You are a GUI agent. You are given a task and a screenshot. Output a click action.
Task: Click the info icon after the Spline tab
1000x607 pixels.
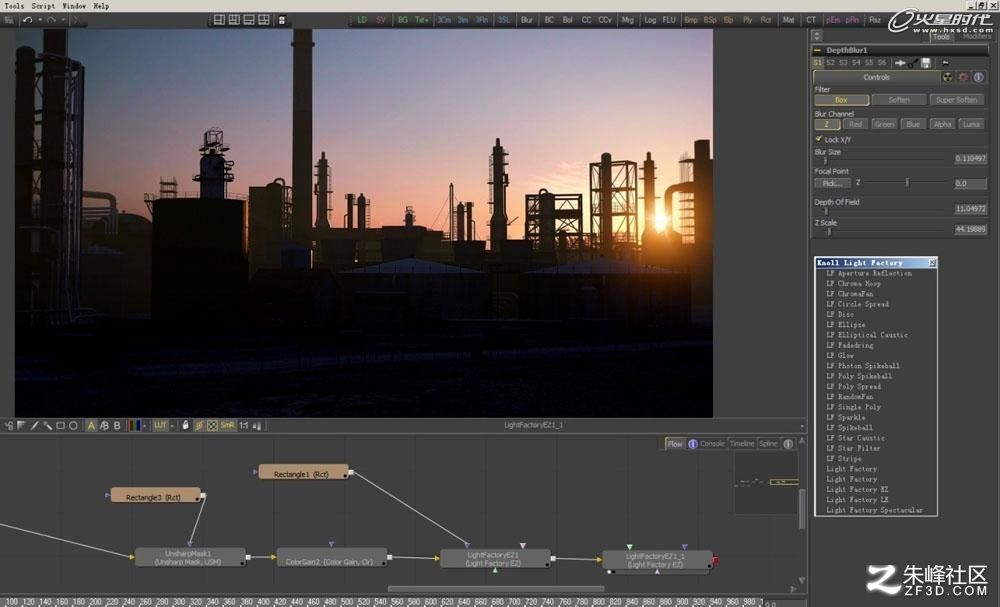pos(788,444)
